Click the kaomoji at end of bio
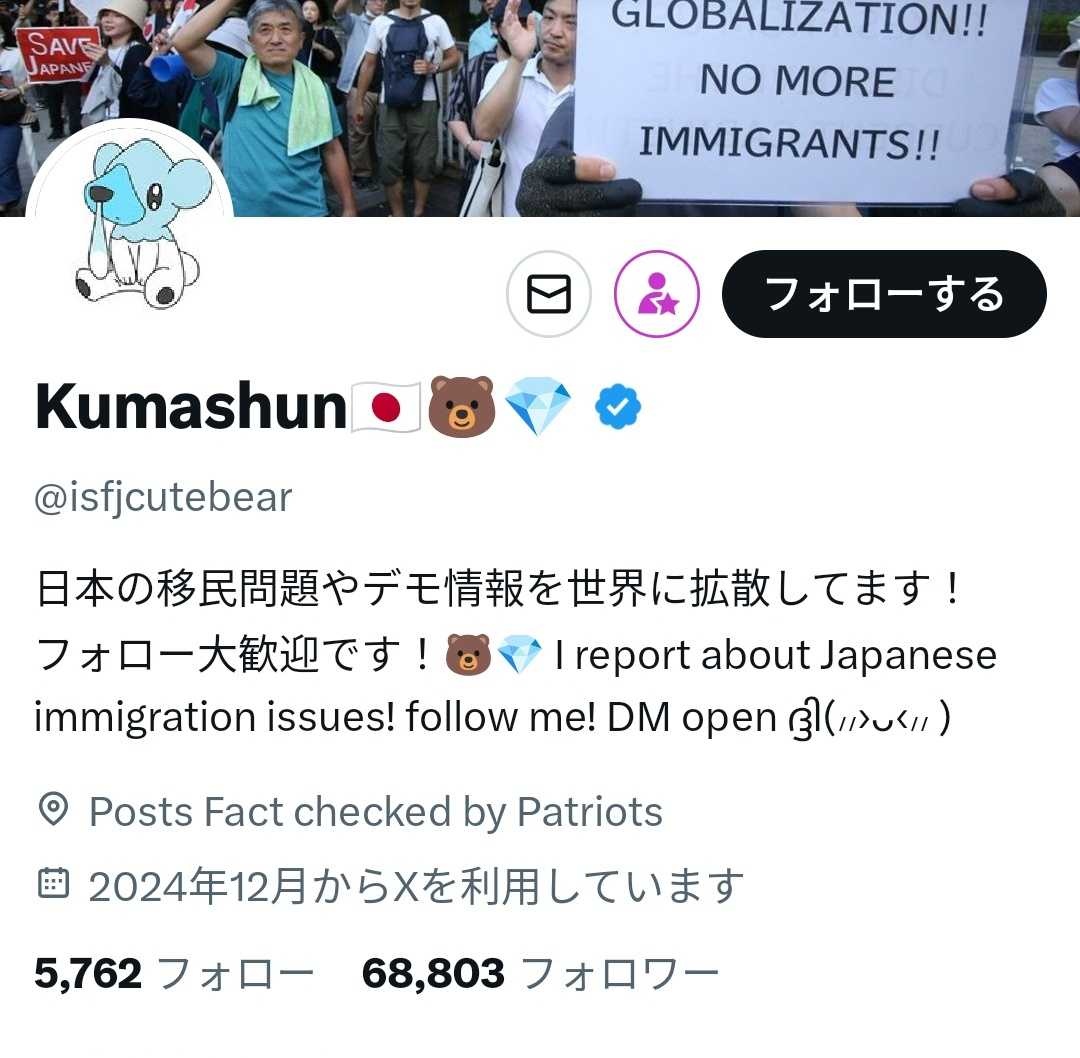This screenshot has height=1058, width=1080. (x=871, y=718)
